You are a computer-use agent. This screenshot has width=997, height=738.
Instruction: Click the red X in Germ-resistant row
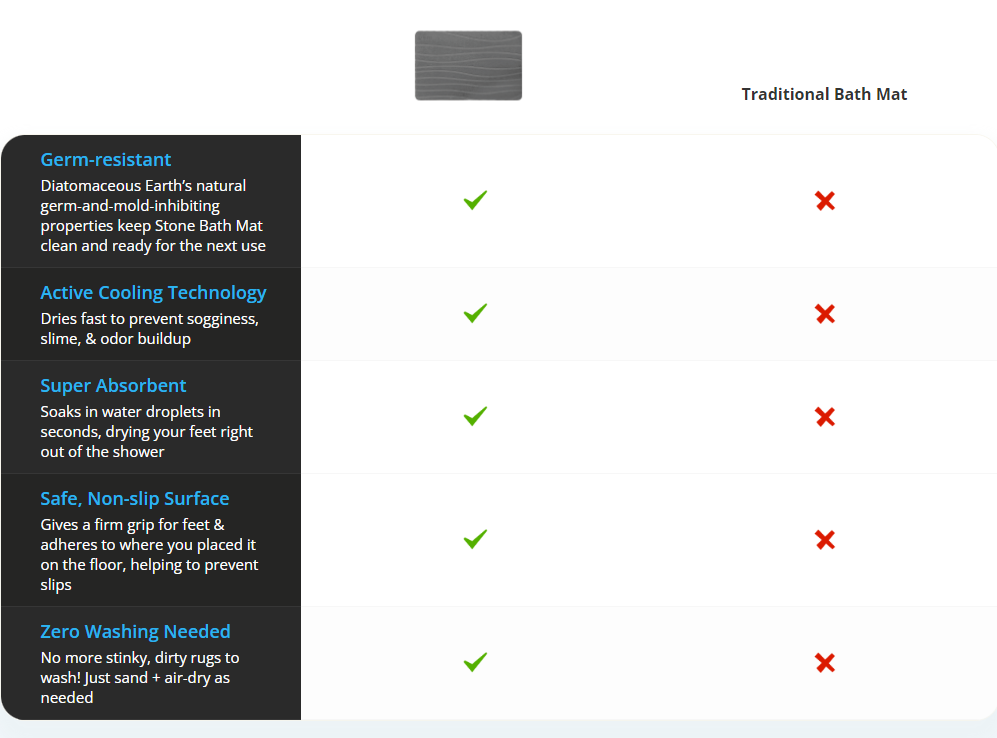coord(824,201)
